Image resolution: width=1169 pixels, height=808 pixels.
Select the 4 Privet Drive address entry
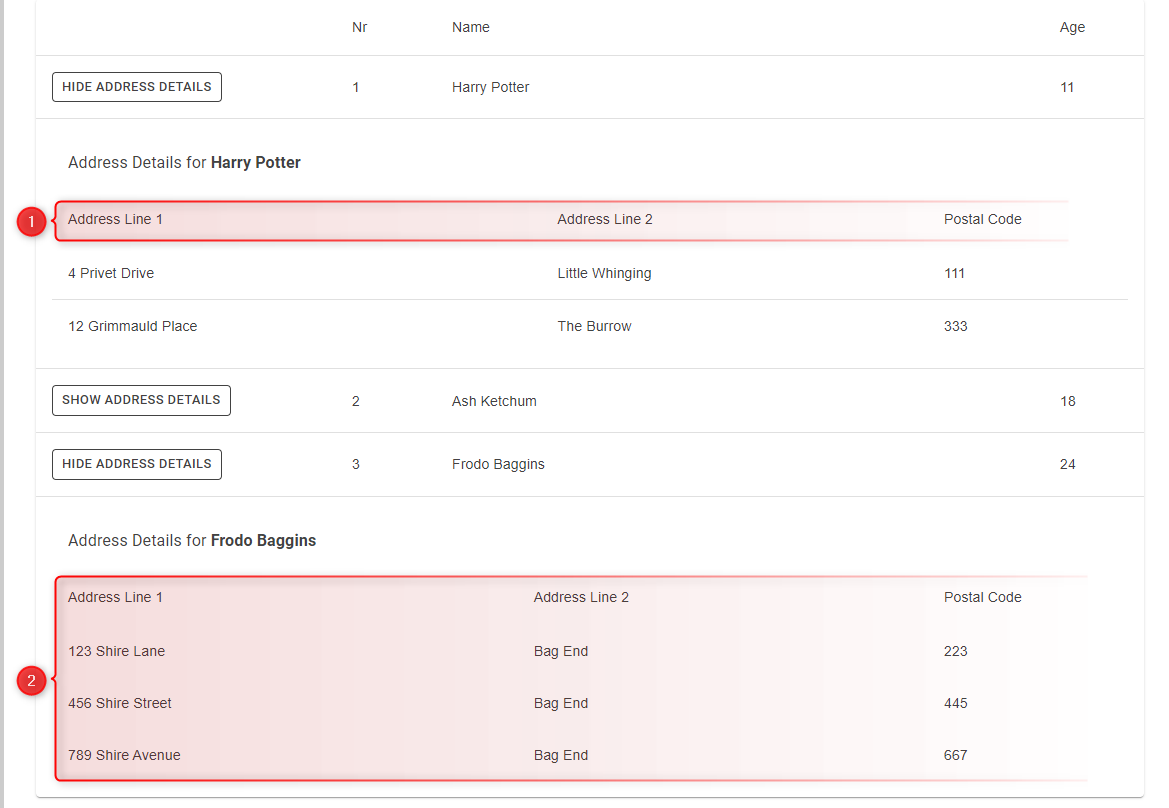(x=110, y=273)
